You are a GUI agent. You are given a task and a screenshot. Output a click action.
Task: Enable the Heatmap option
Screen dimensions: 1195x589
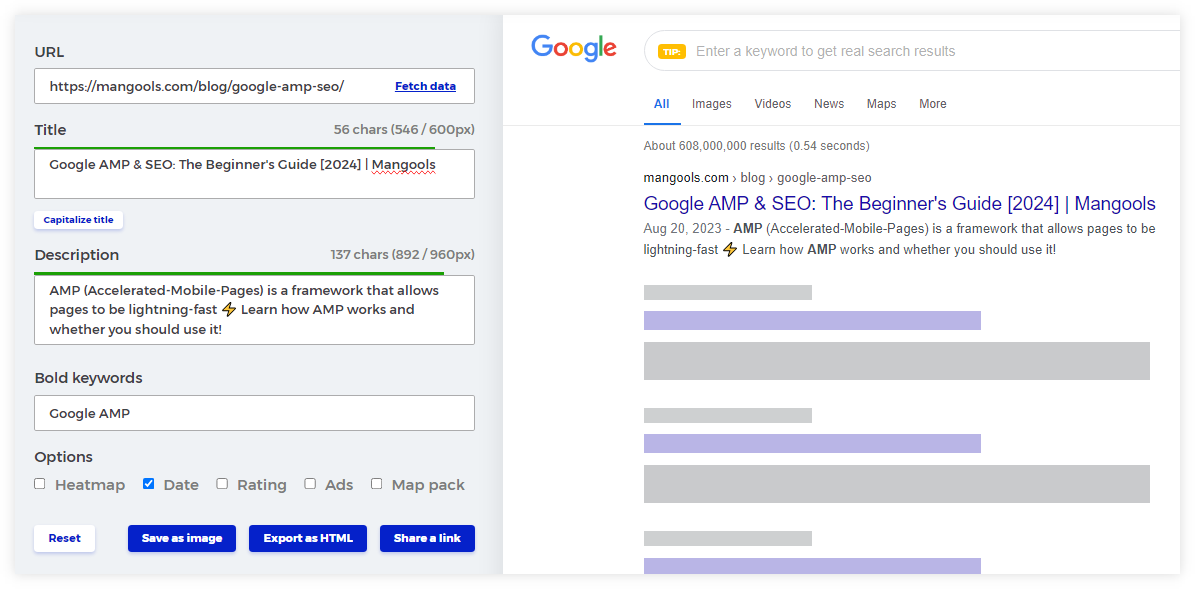[39, 483]
